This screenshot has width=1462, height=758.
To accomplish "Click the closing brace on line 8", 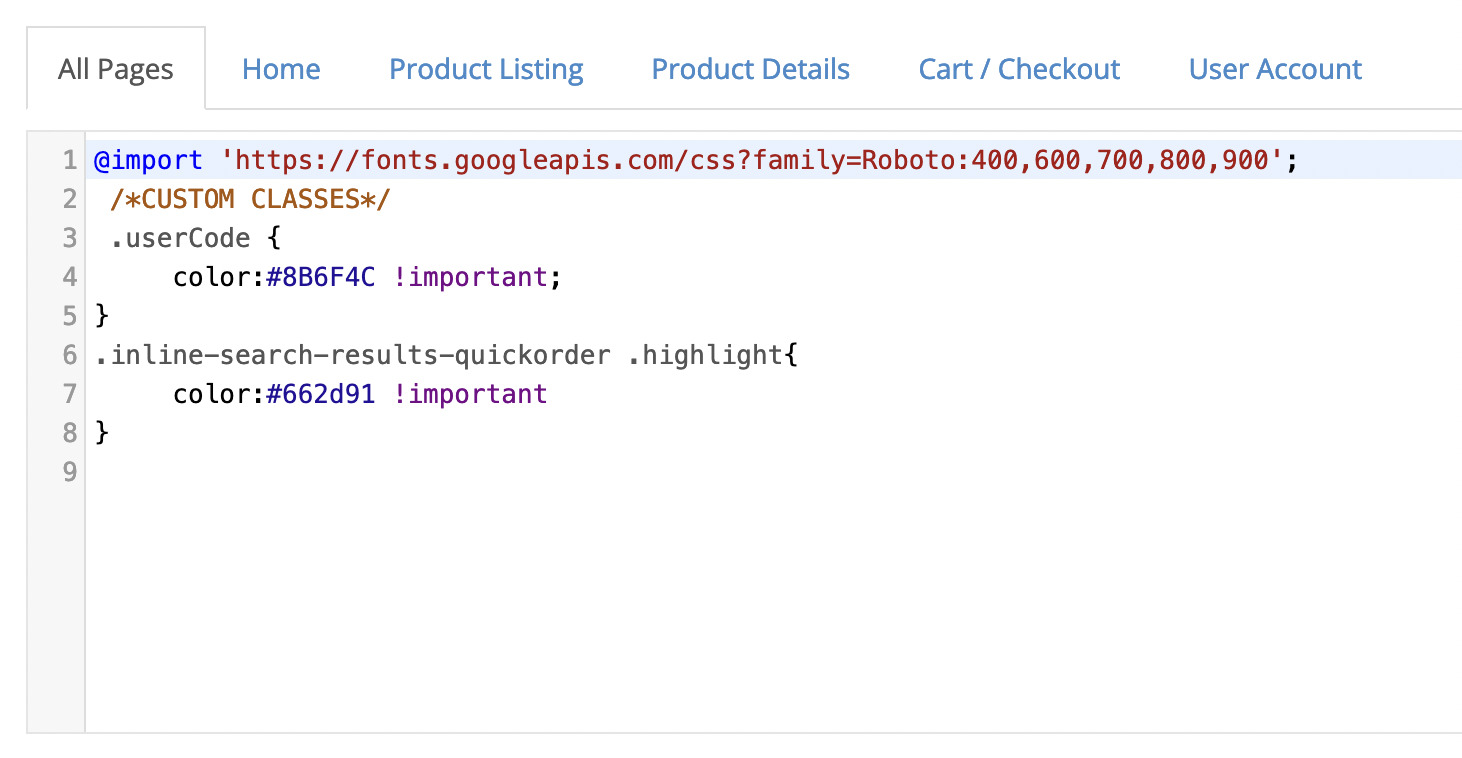I will pos(101,433).
